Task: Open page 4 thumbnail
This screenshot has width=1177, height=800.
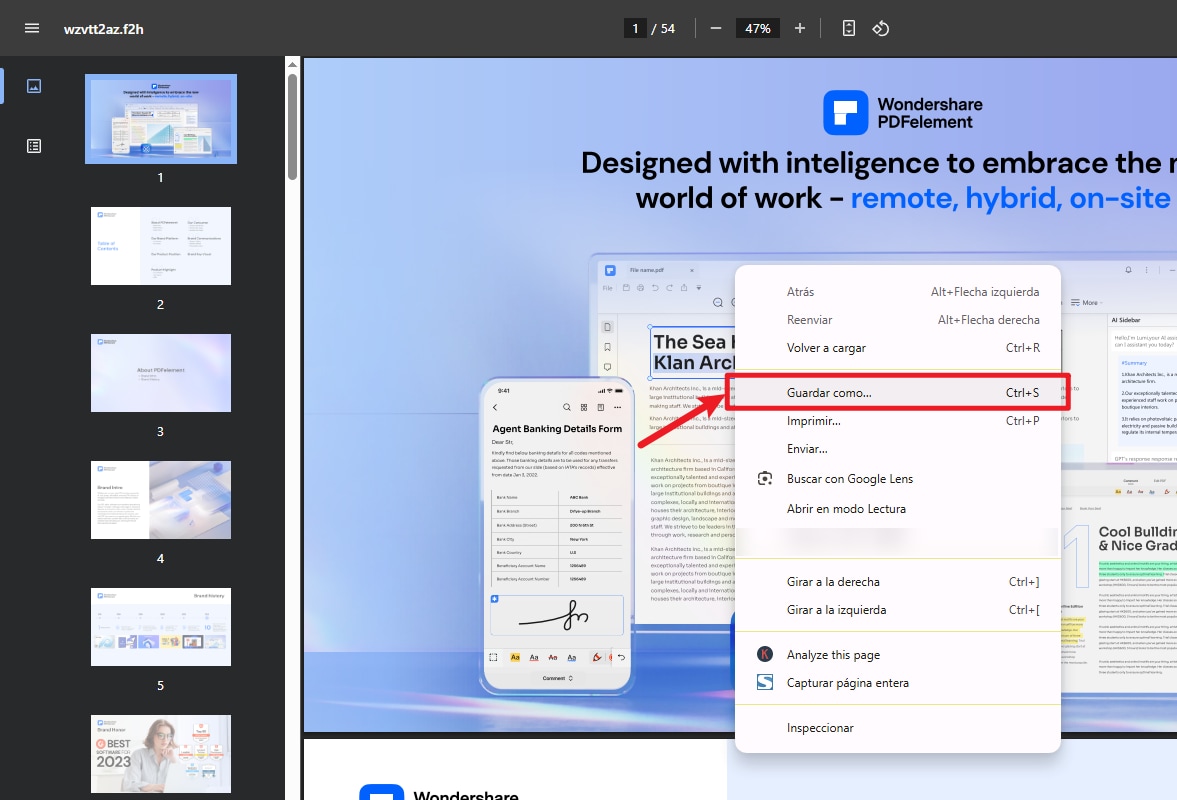Action: point(161,500)
